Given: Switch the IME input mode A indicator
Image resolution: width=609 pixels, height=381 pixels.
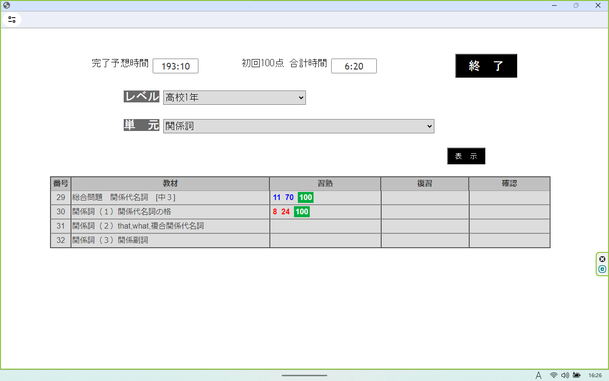Looking at the screenshot, I should pos(538,375).
